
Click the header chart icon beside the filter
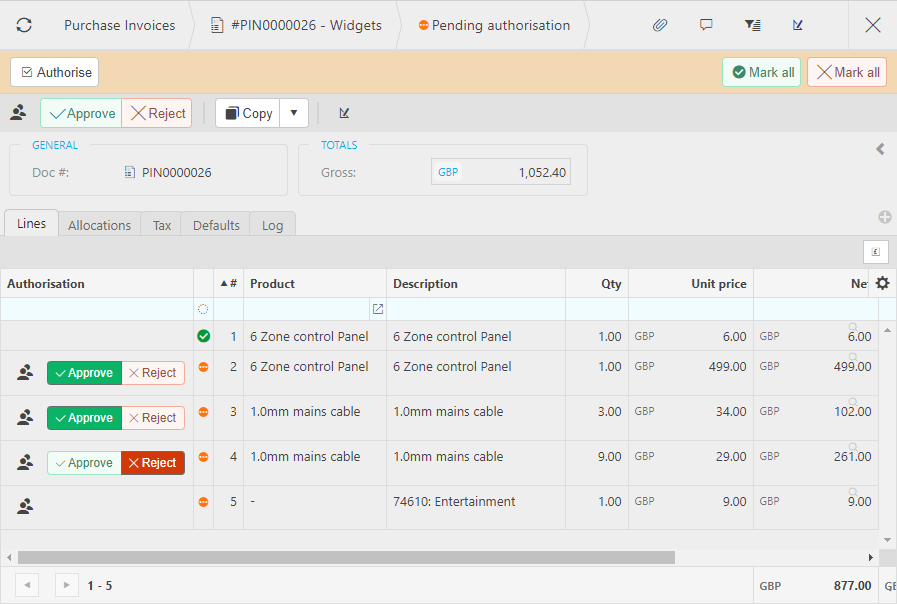click(797, 25)
